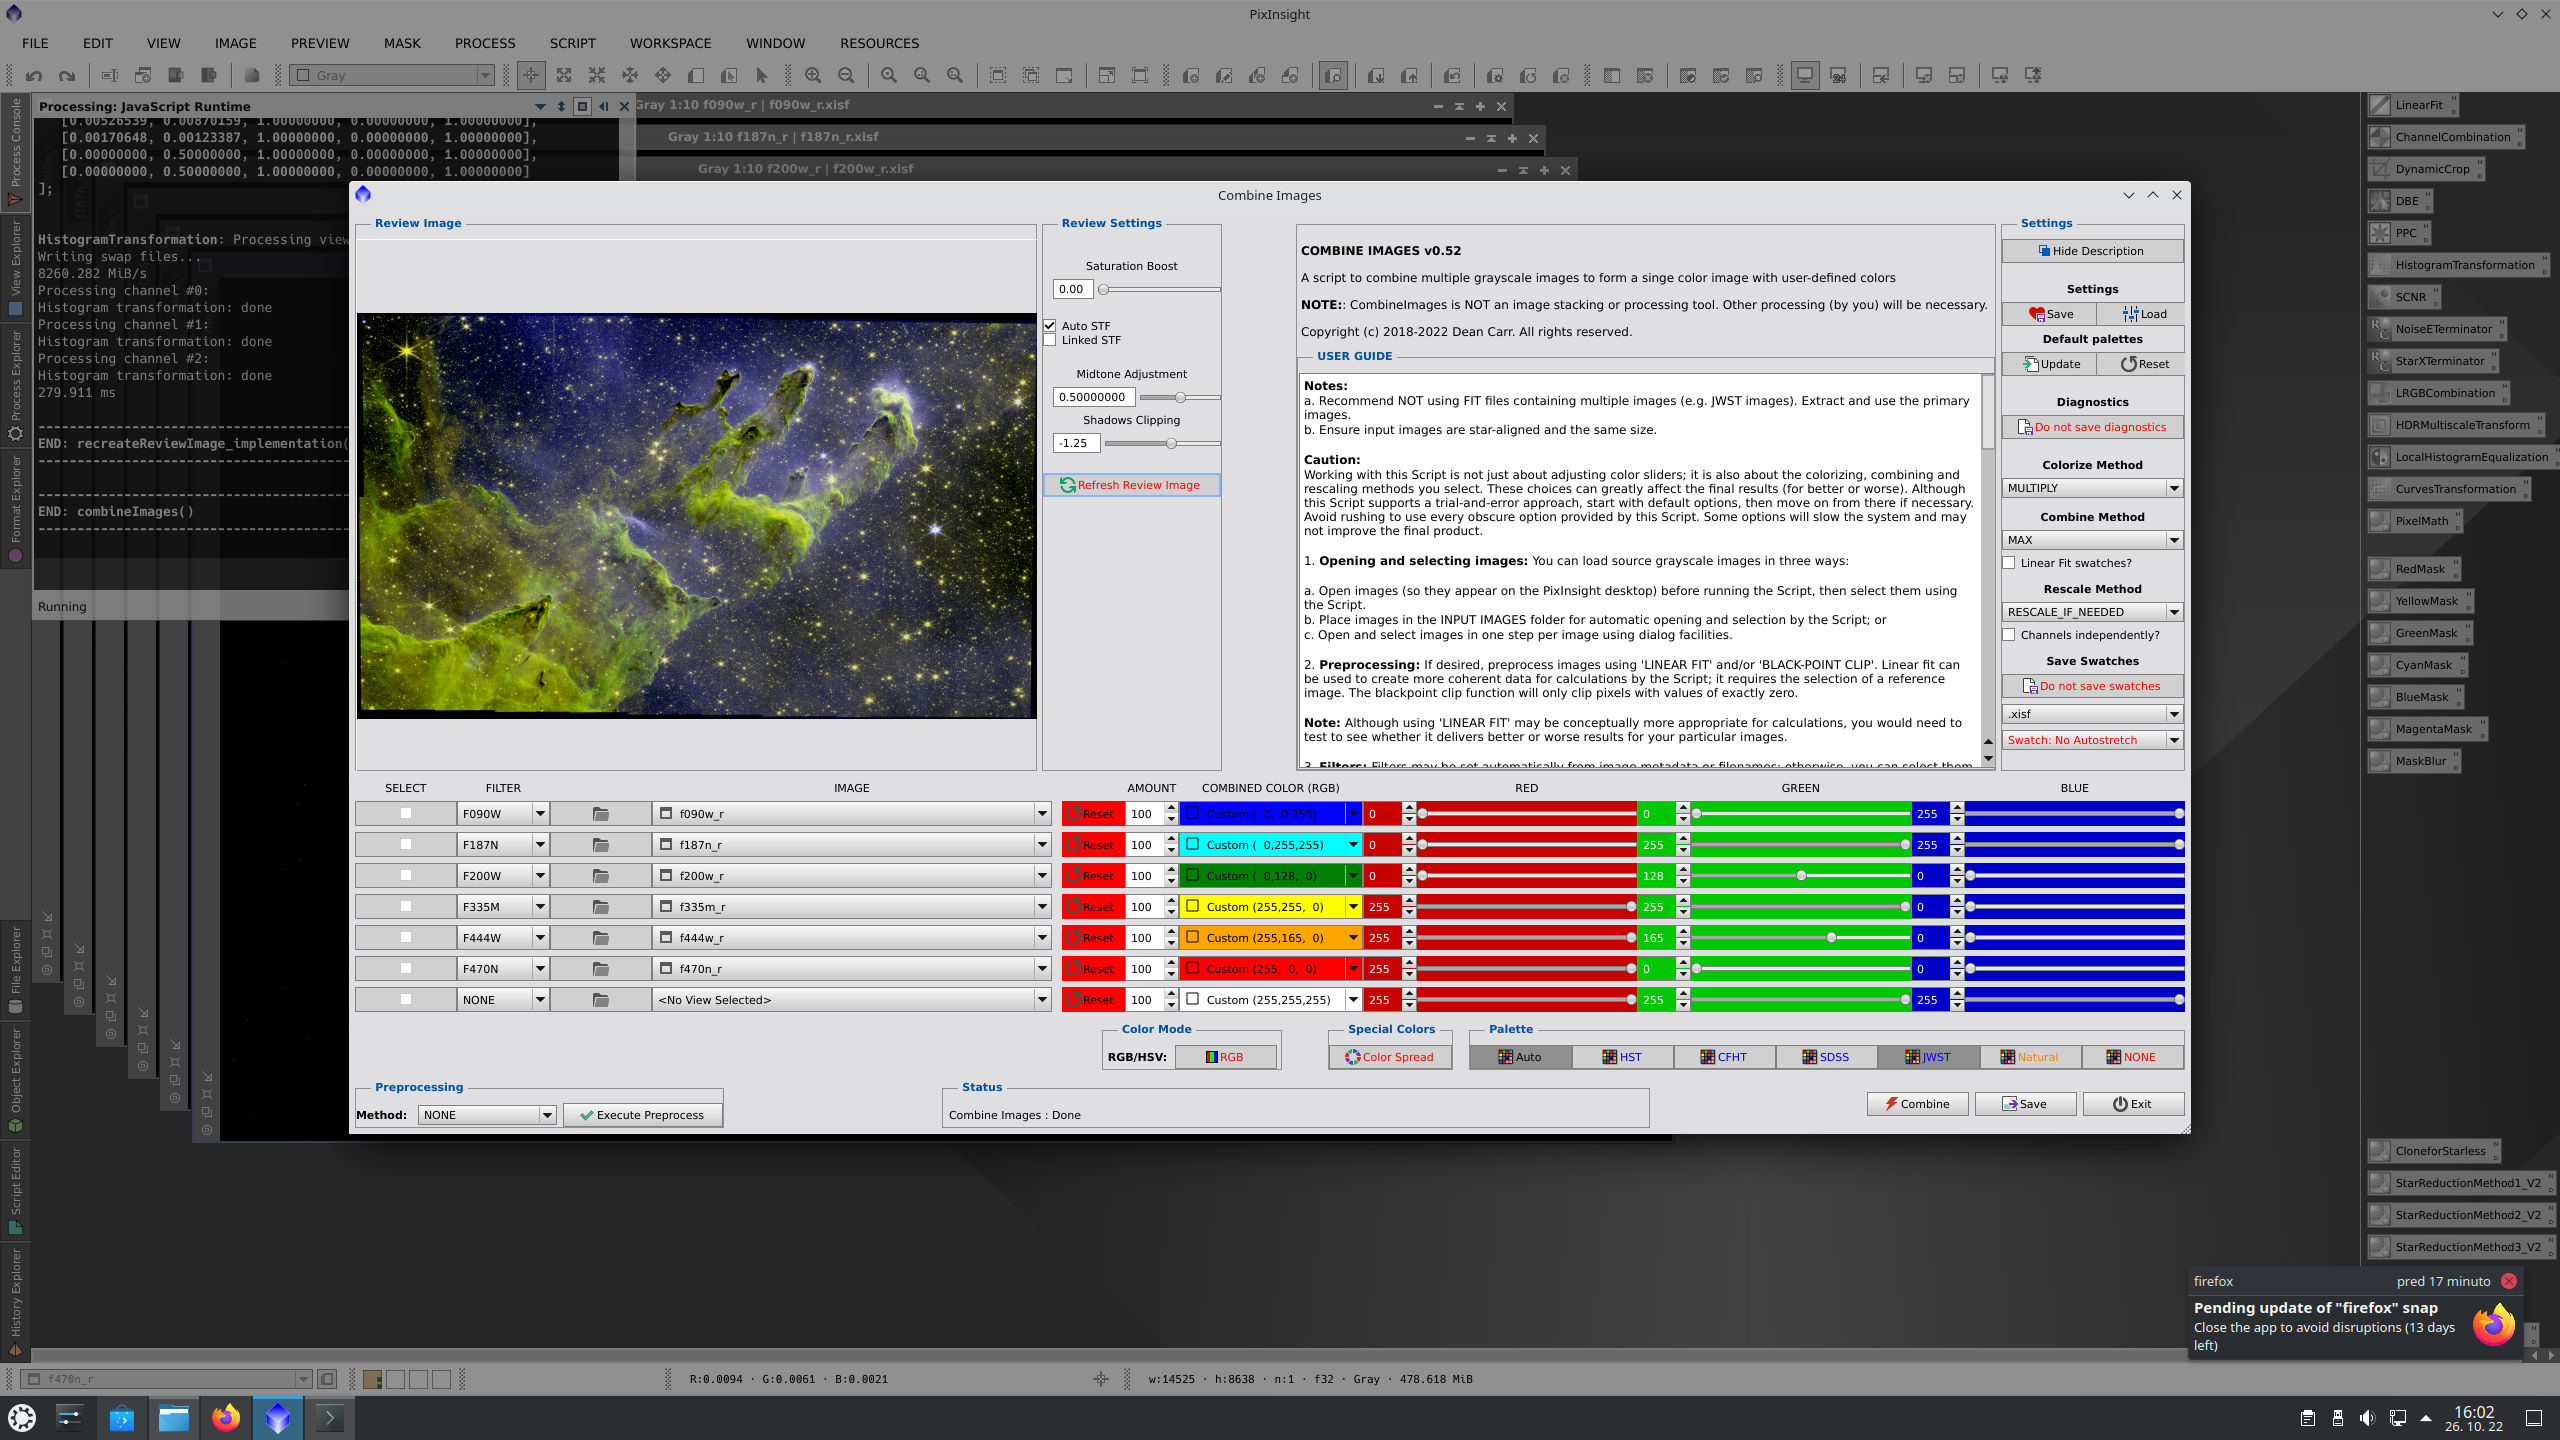Click the green slider in F200W row
This screenshot has width=2560, height=1440.
[1800, 876]
